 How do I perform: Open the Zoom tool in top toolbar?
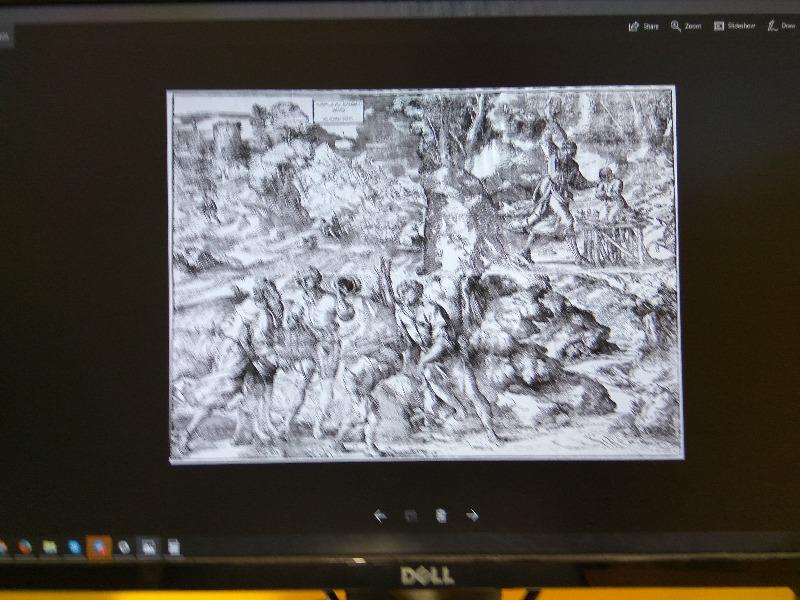[x=686, y=26]
